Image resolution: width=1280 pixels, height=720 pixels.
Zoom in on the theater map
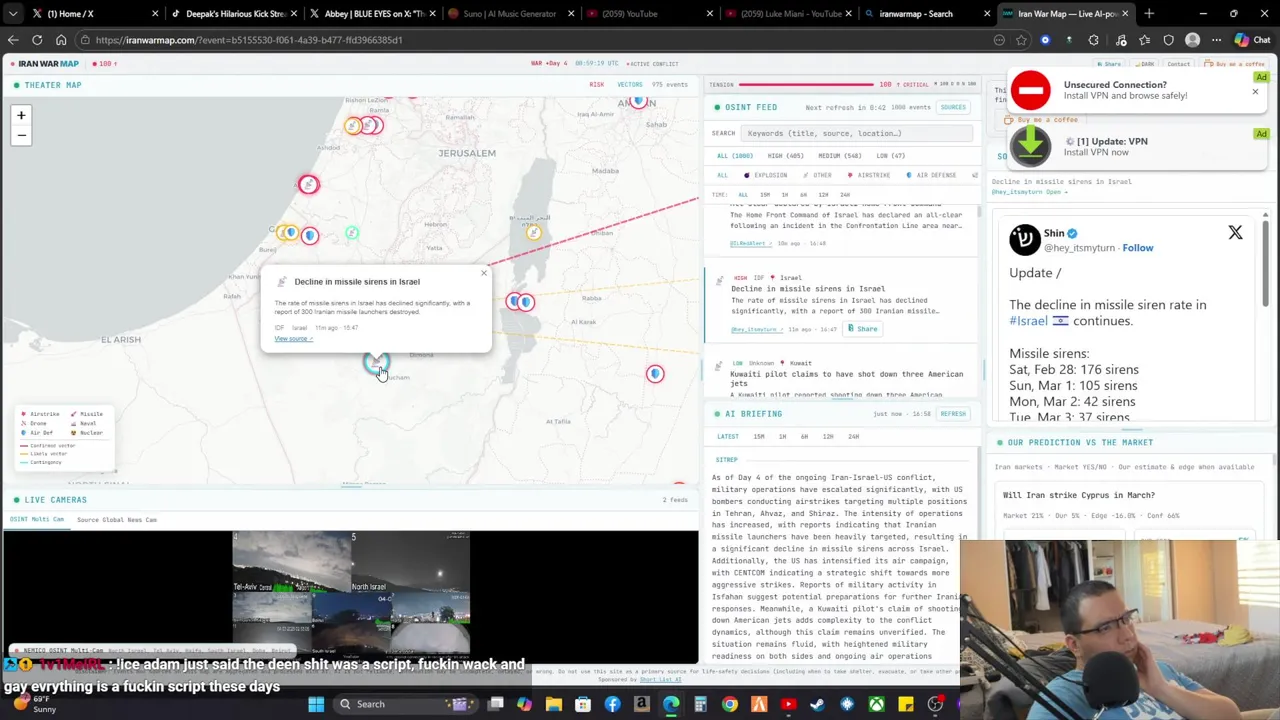tap(21, 115)
